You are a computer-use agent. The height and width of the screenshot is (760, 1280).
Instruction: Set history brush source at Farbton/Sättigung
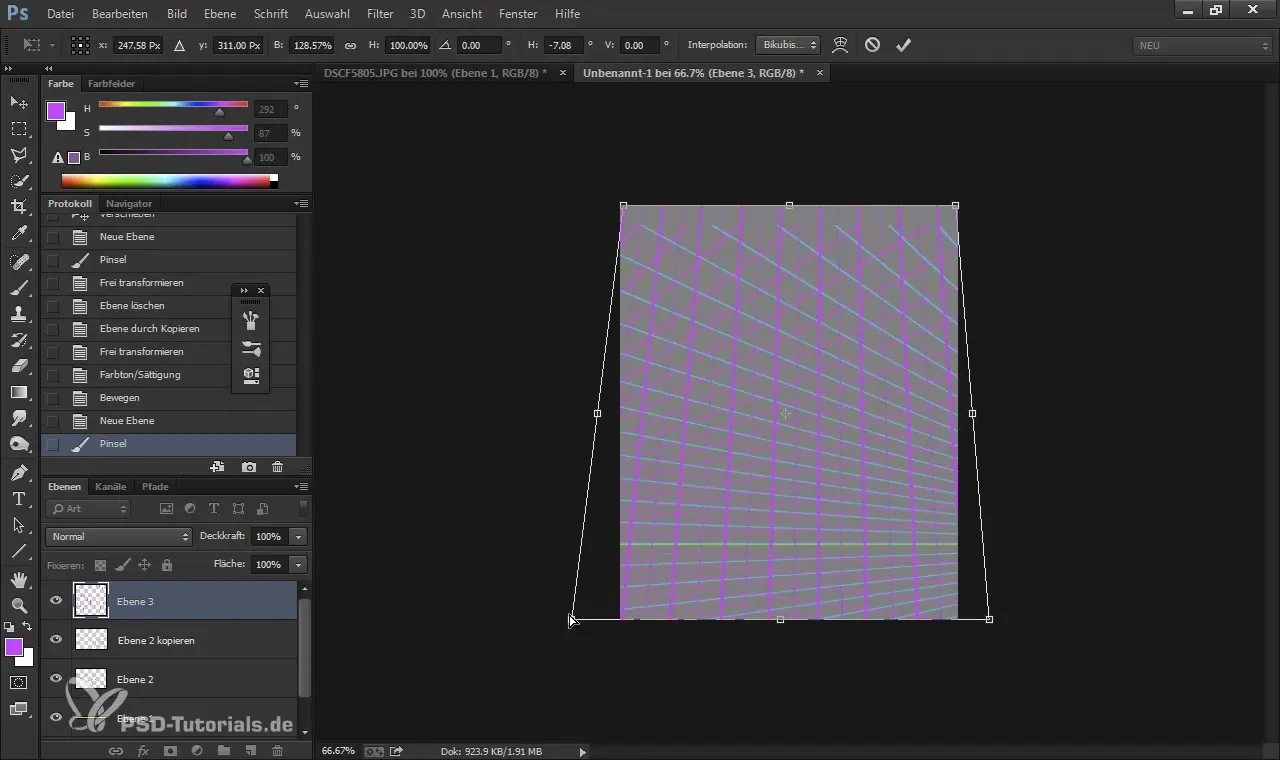click(x=53, y=375)
